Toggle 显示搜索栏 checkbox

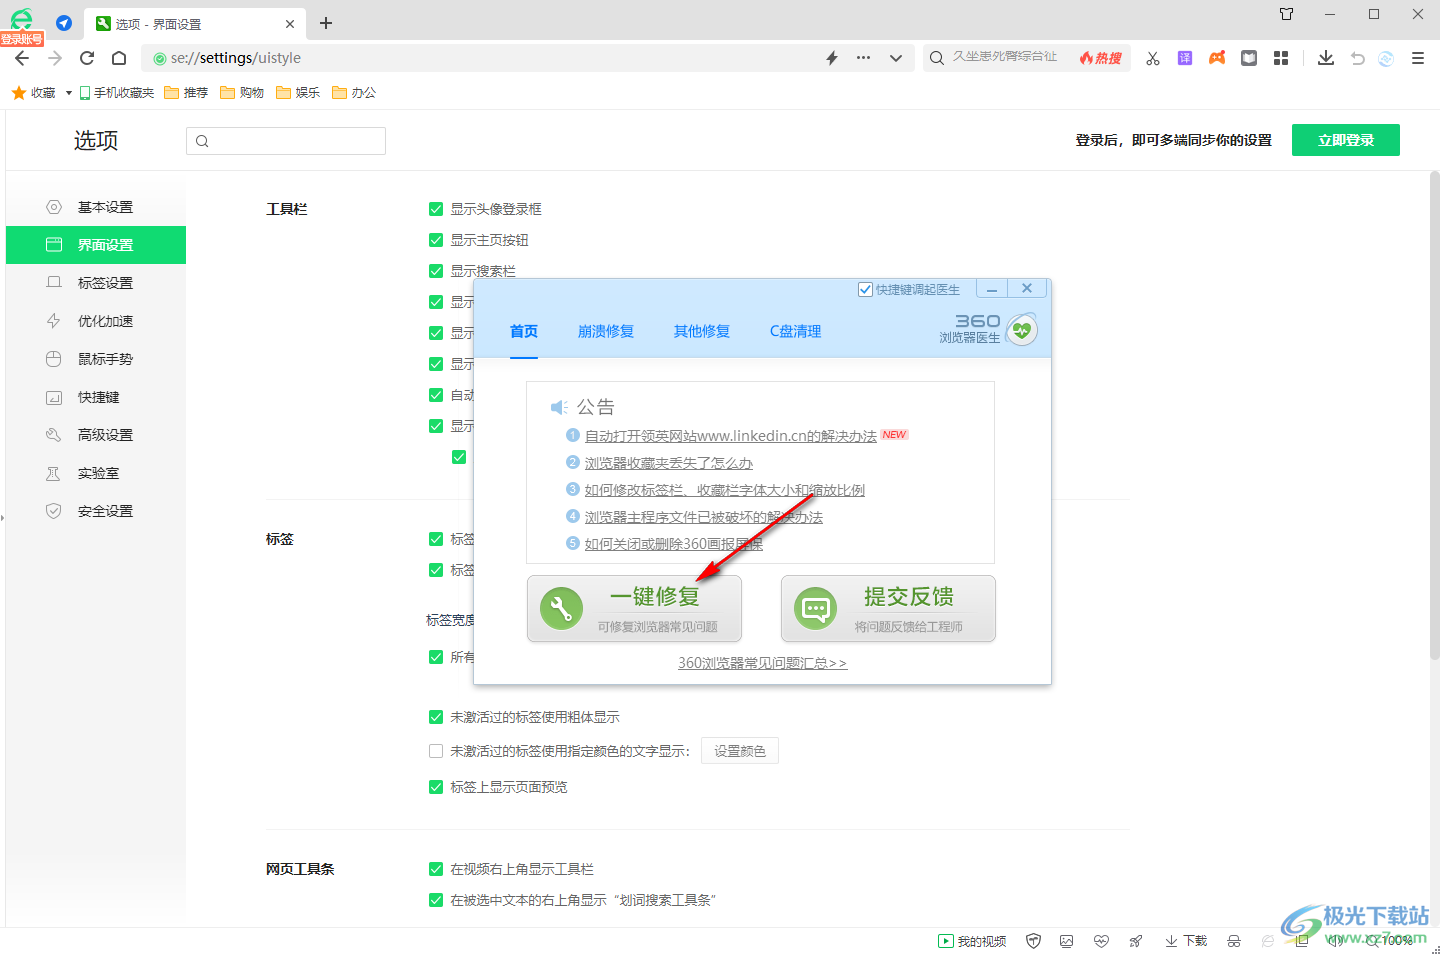coord(436,271)
